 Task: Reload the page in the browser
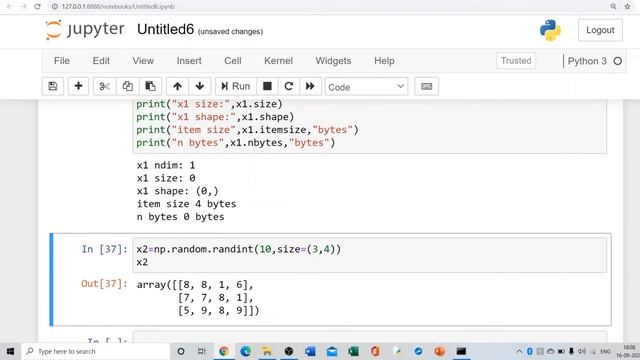point(37,7)
